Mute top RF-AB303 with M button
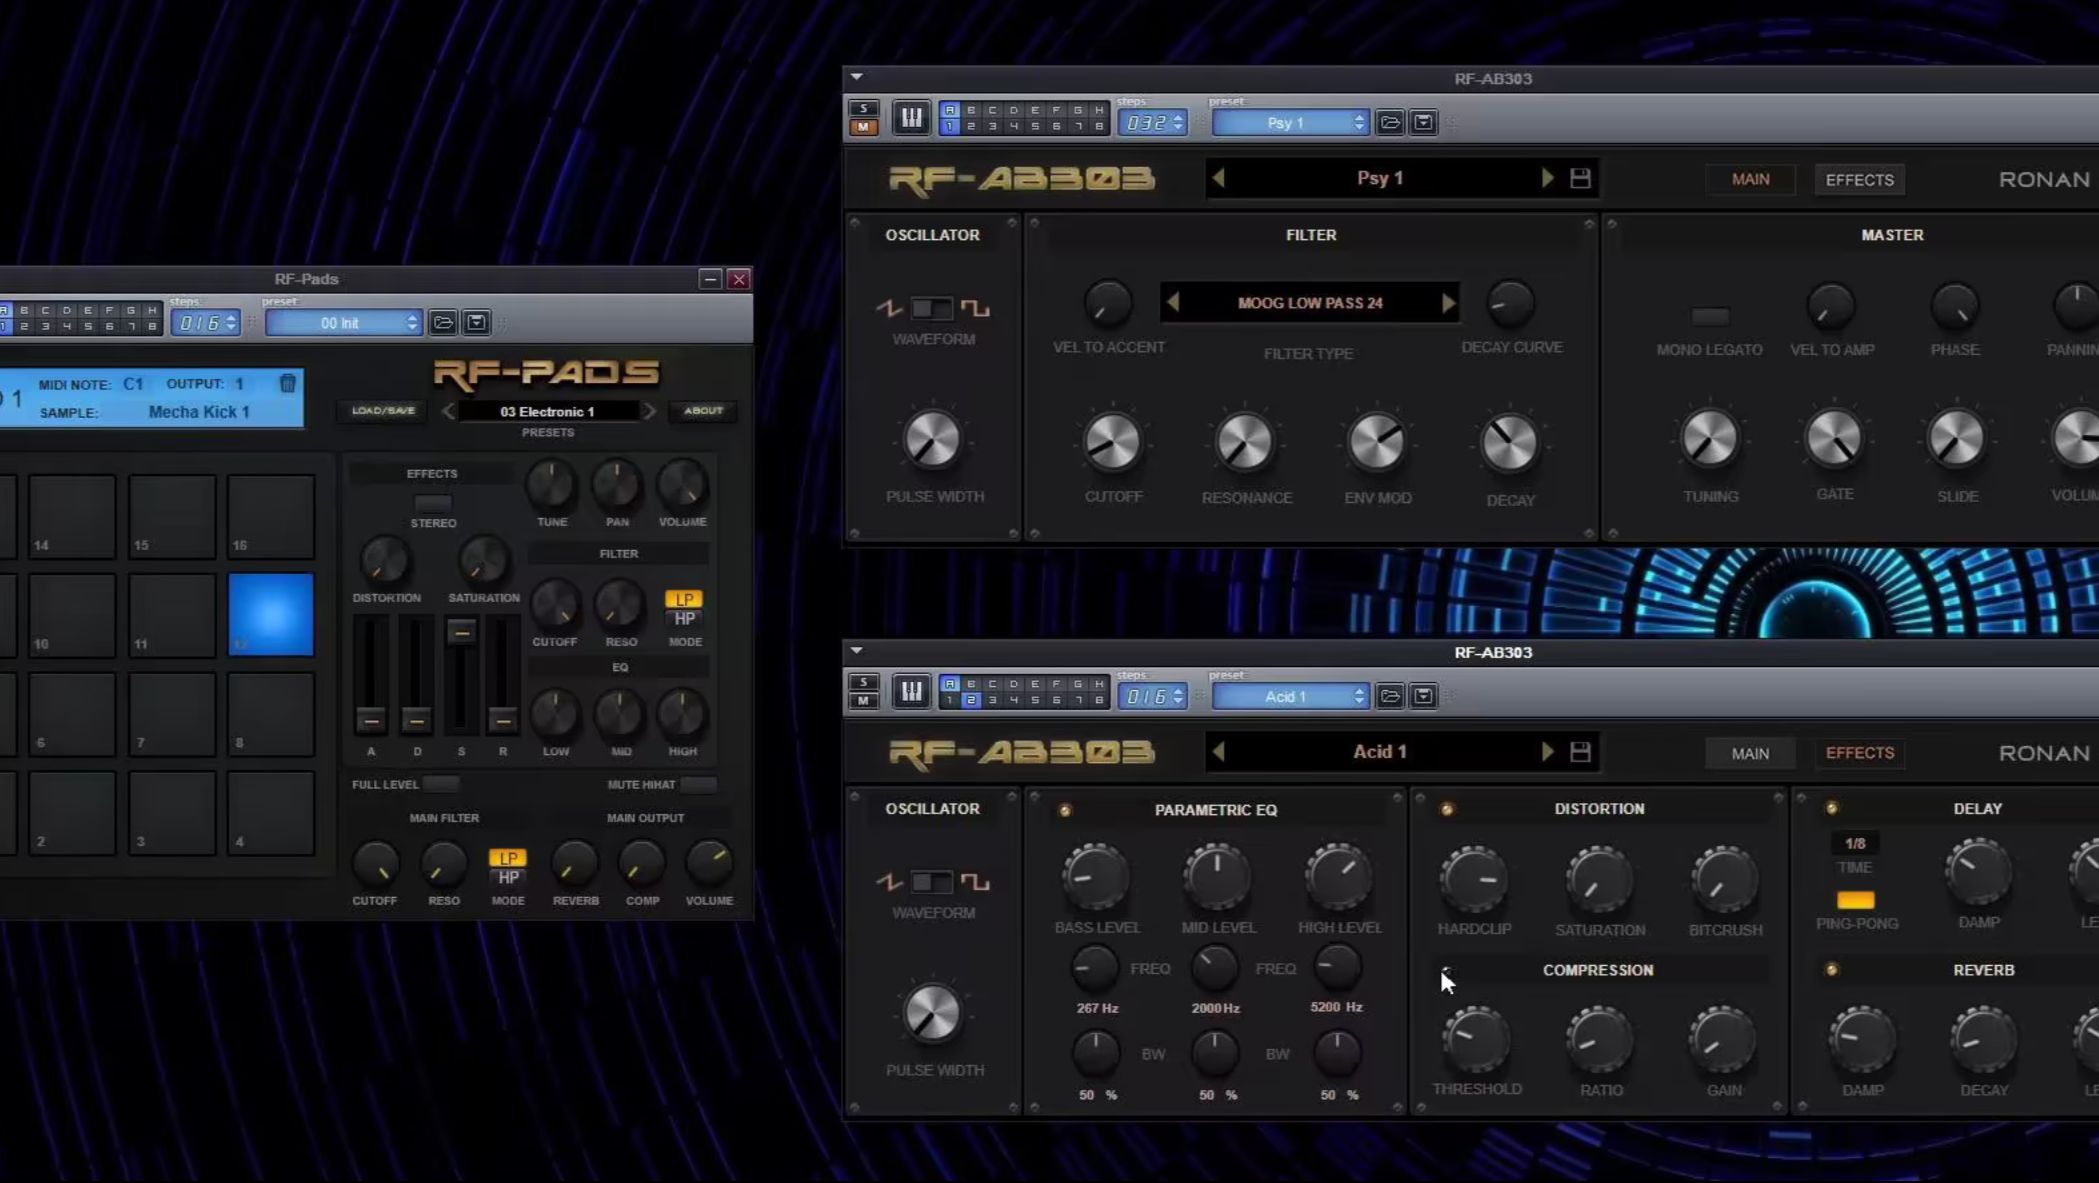2099x1183 pixels. [x=863, y=127]
